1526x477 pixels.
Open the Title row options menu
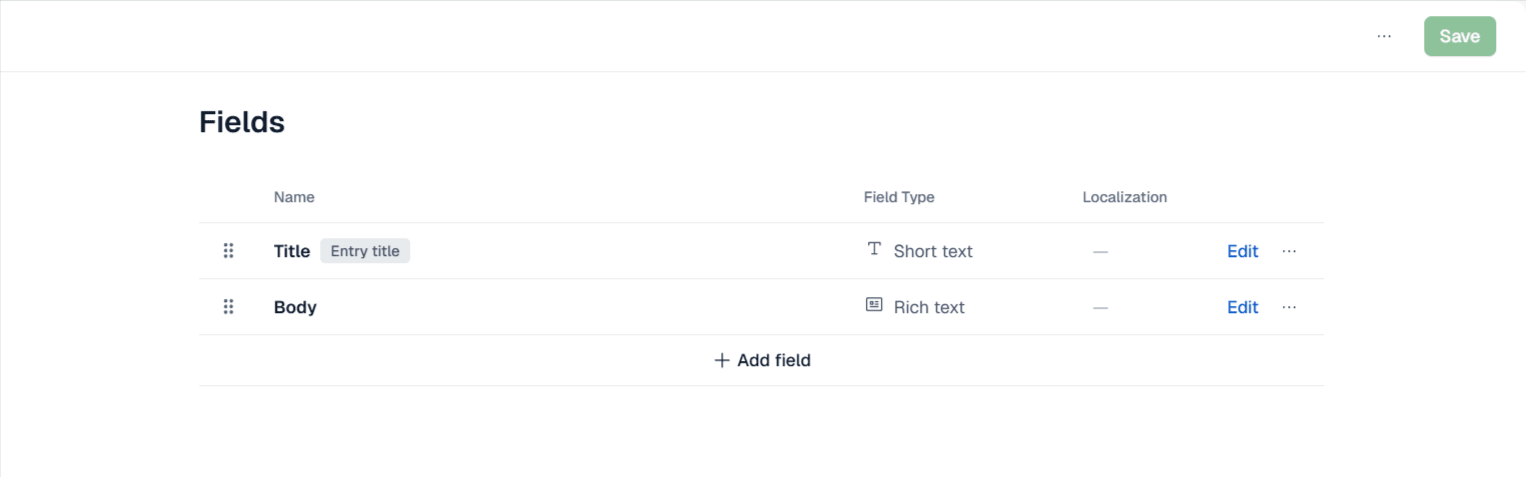1289,251
